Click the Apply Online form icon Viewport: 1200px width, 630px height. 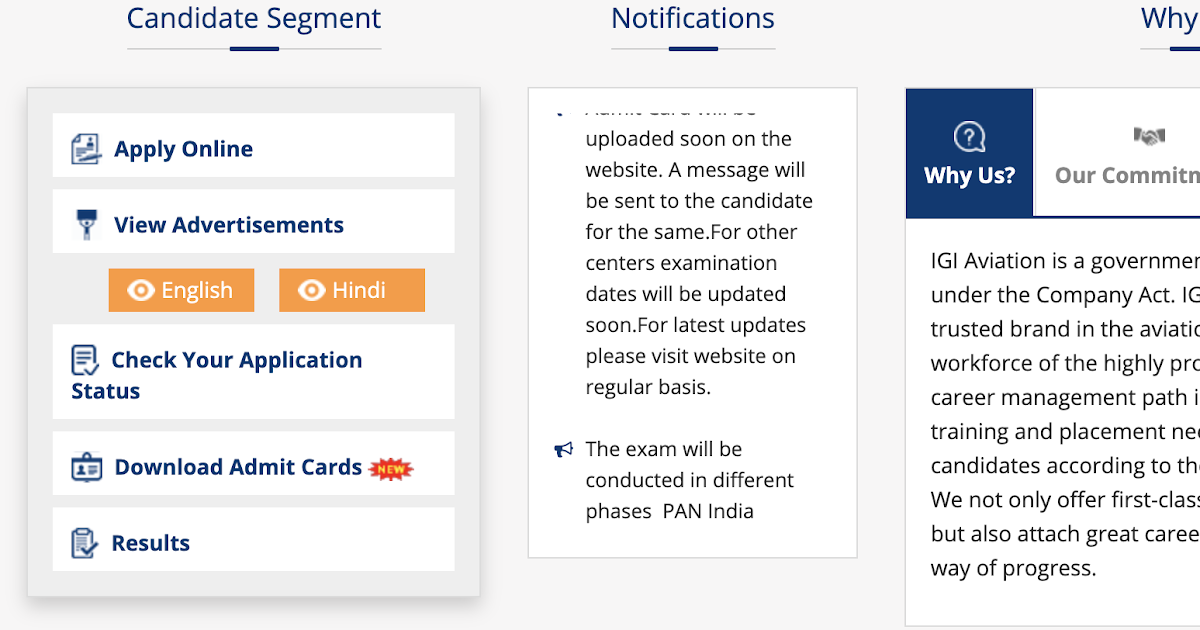(87, 149)
